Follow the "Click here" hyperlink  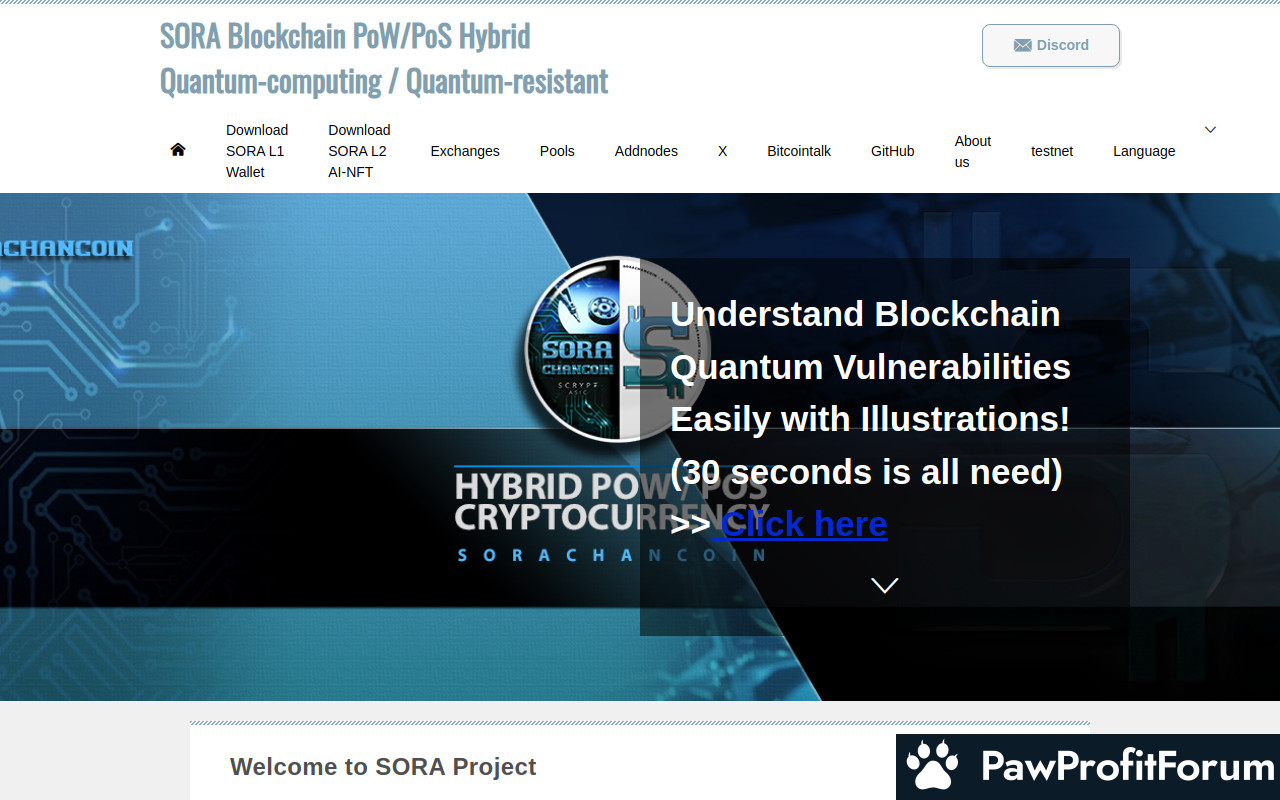pos(804,524)
